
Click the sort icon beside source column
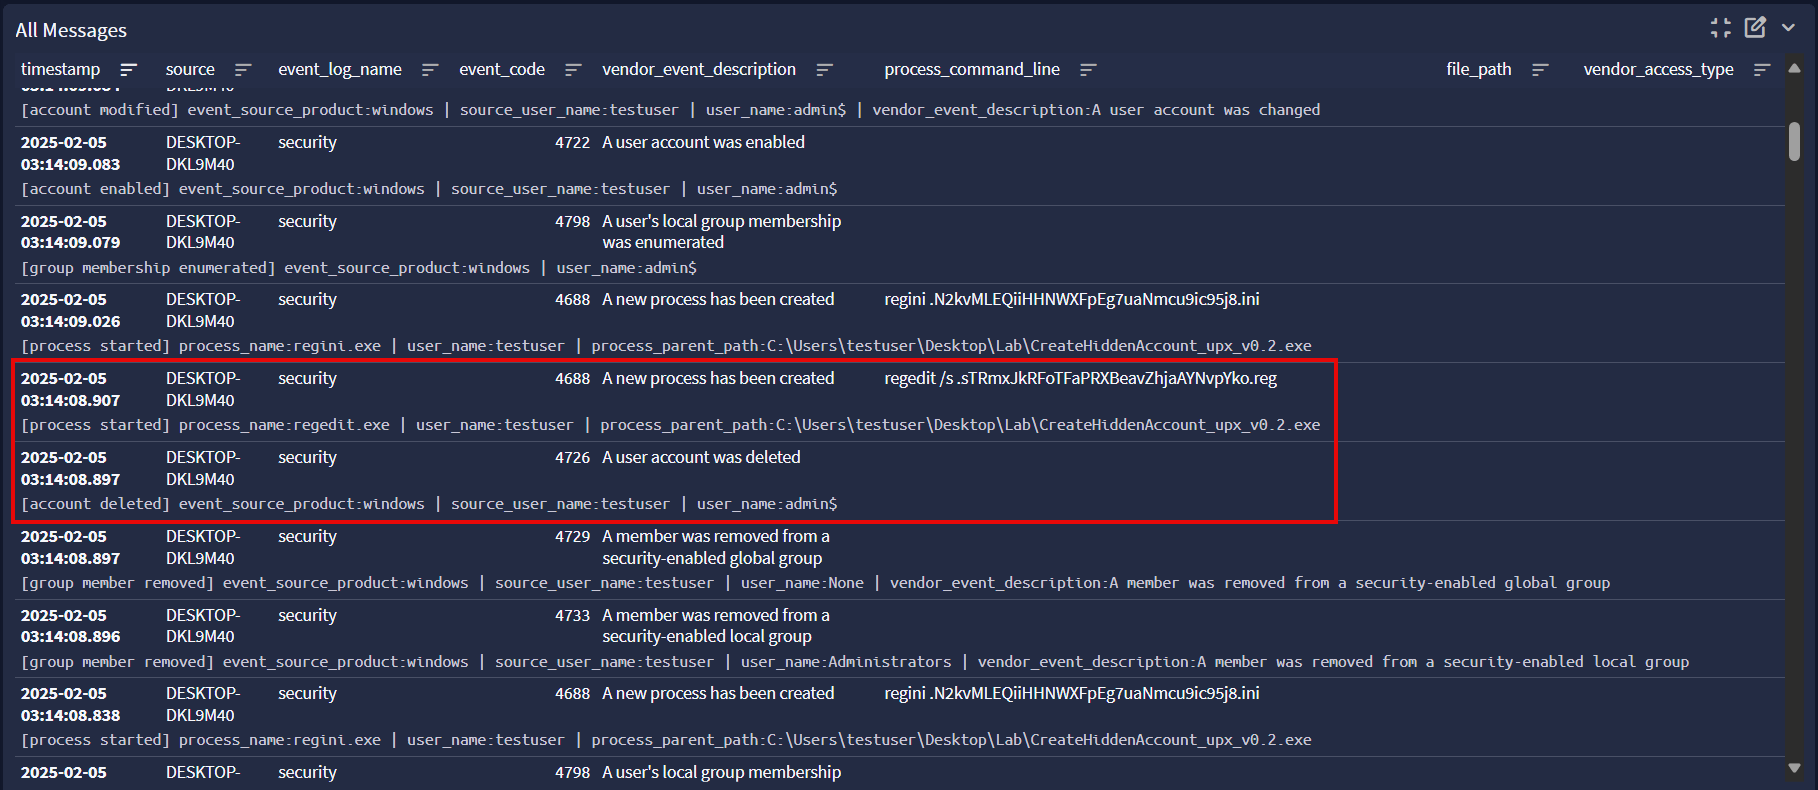(242, 70)
